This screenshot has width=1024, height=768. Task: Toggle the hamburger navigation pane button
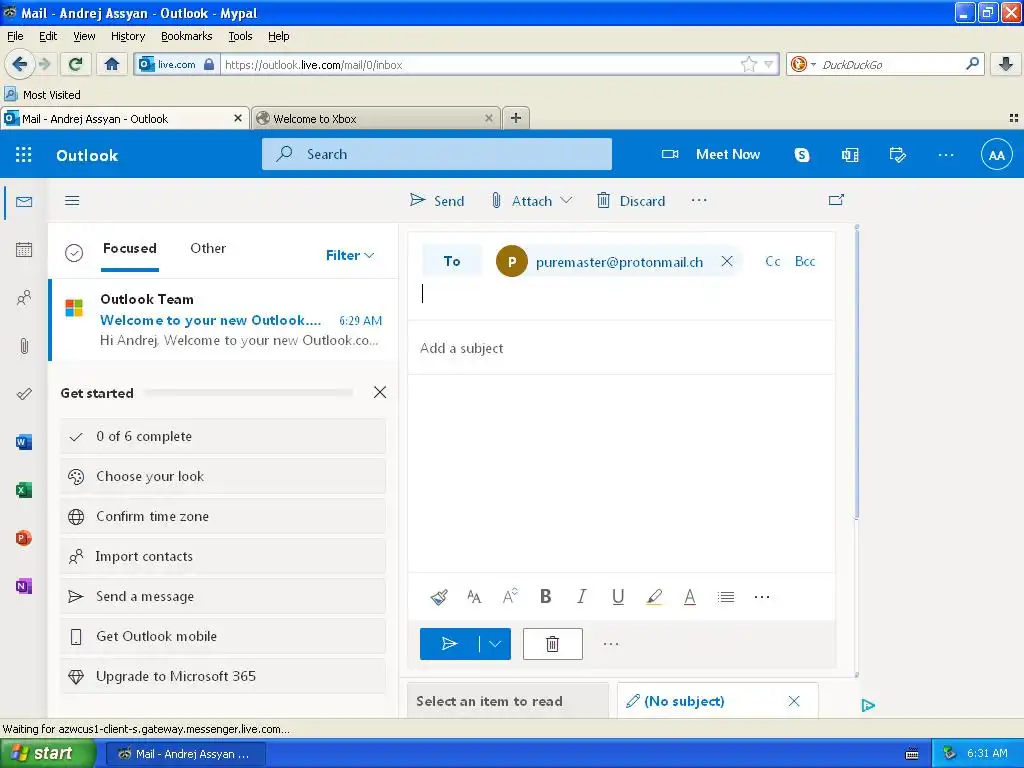(x=72, y=200)
